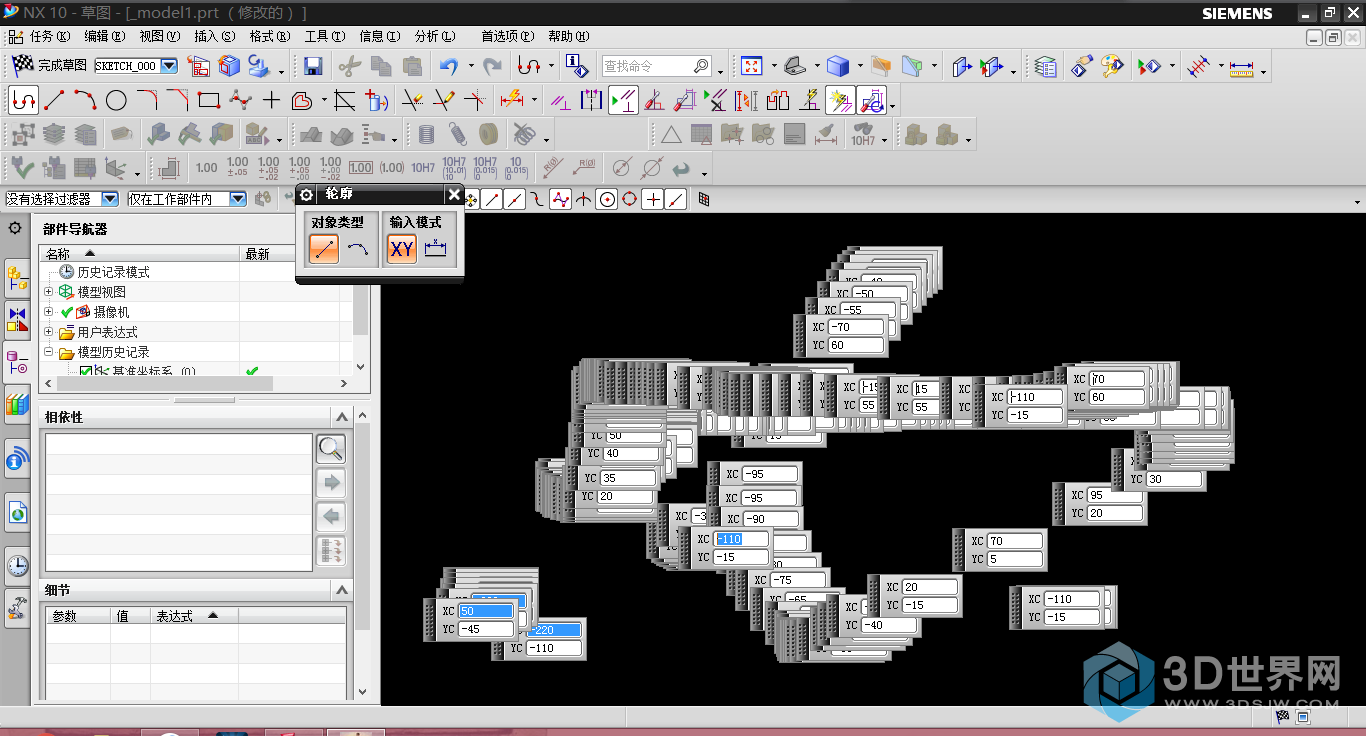The height and width of the screenshot is (736, 1366).
Task: Open the HD3D Tools sidebar icon
Action: pos(17,459)
